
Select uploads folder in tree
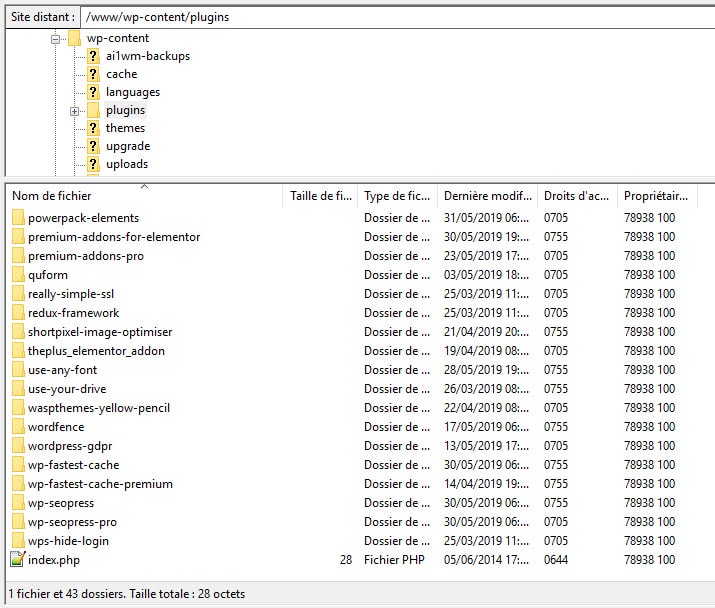click(x=127, y=164)
